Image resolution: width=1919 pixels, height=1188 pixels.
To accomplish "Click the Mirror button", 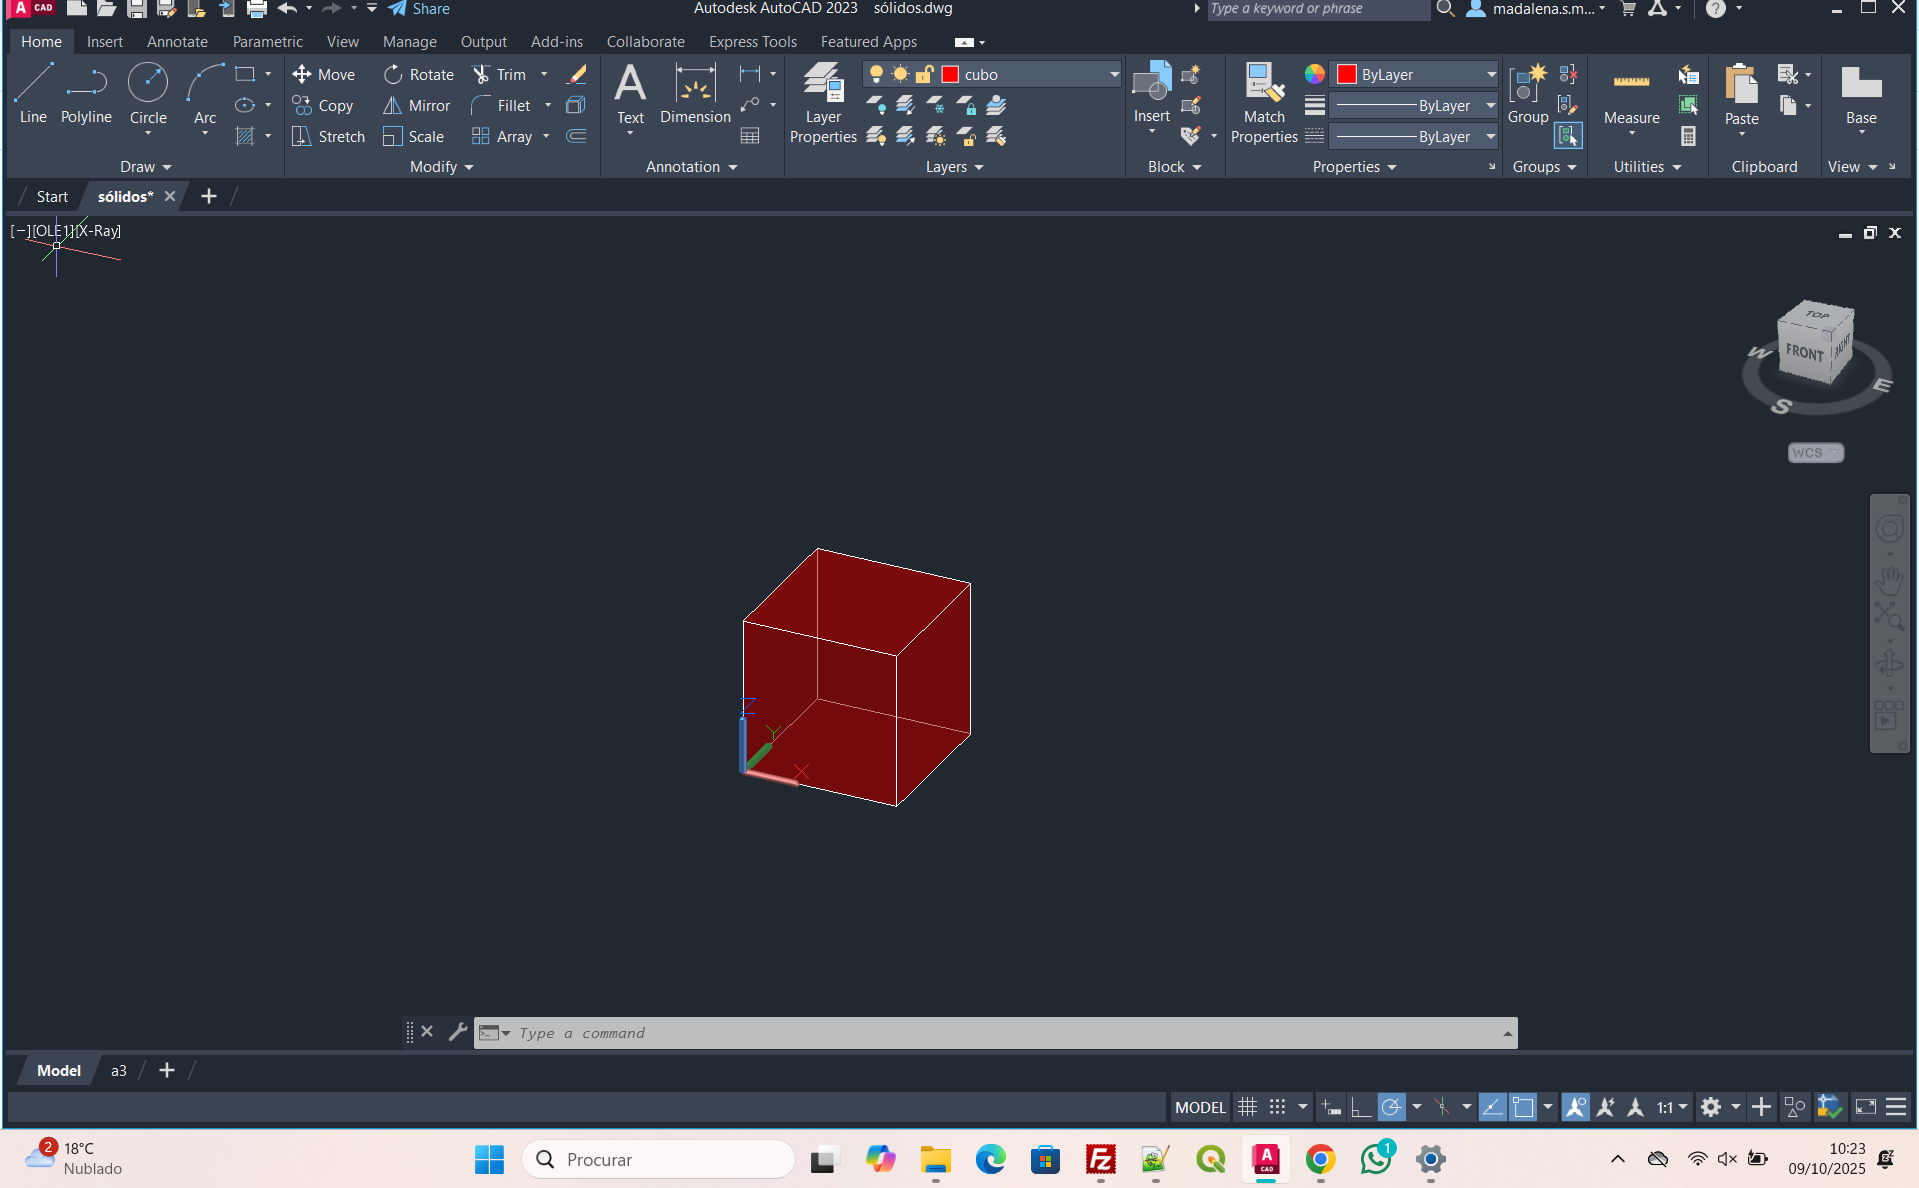I will point(417,106).
